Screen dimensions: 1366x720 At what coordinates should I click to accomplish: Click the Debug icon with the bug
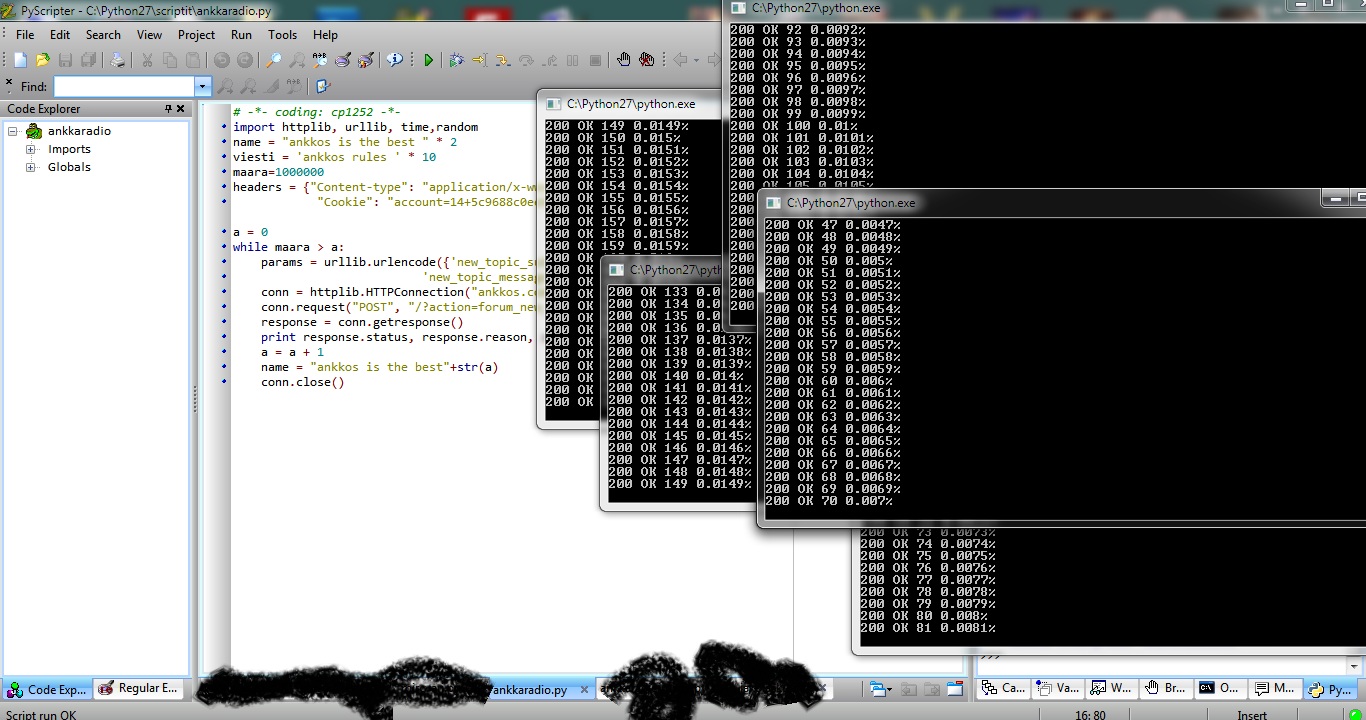coord(456,61)
